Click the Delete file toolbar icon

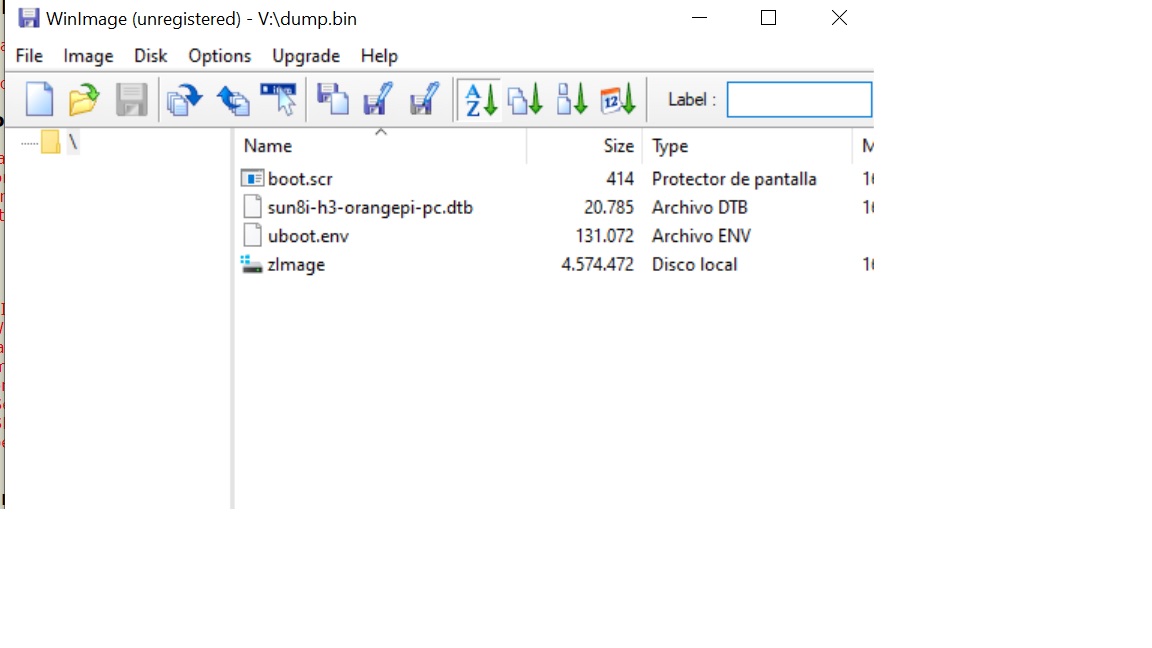(424, 99)
